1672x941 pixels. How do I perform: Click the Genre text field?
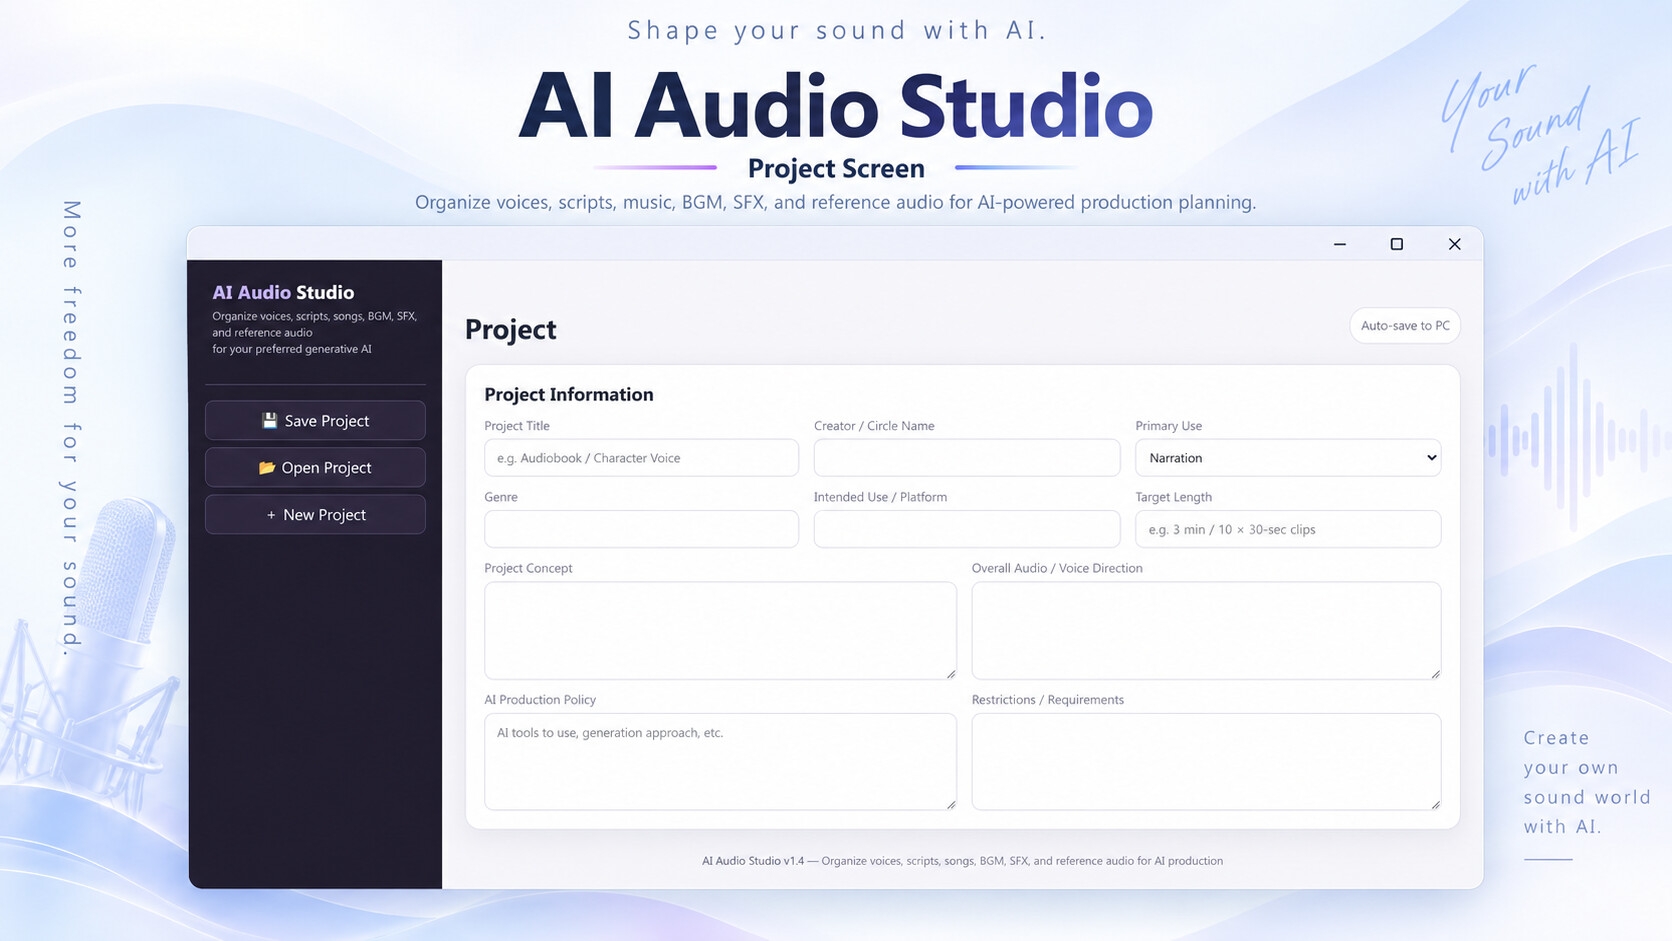pos(641,529)
